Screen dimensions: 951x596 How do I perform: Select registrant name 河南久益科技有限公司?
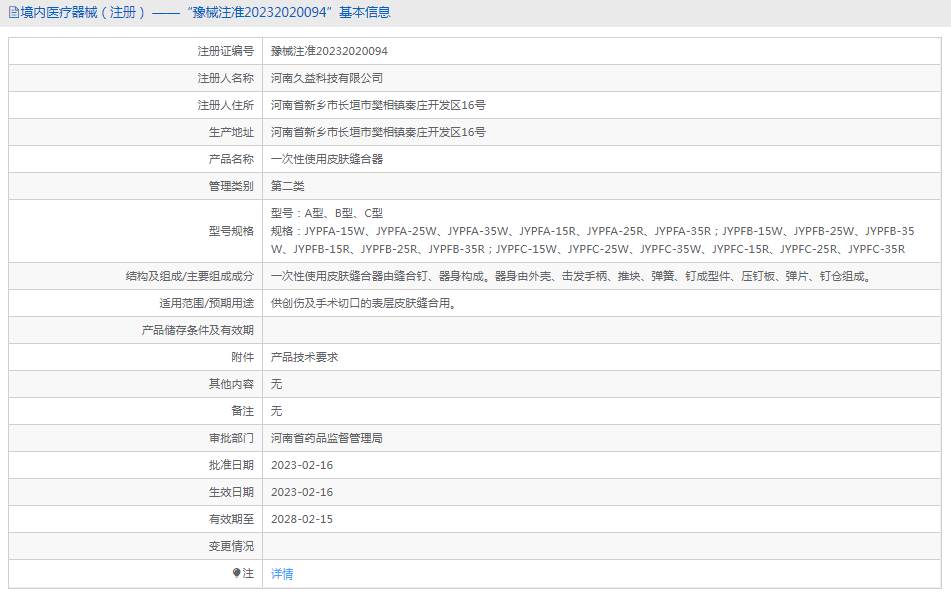tap(327, 78)
